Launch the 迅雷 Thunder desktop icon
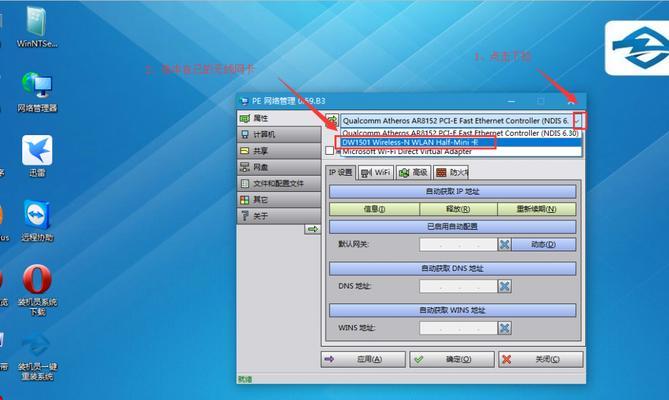 tap(37, 156)
